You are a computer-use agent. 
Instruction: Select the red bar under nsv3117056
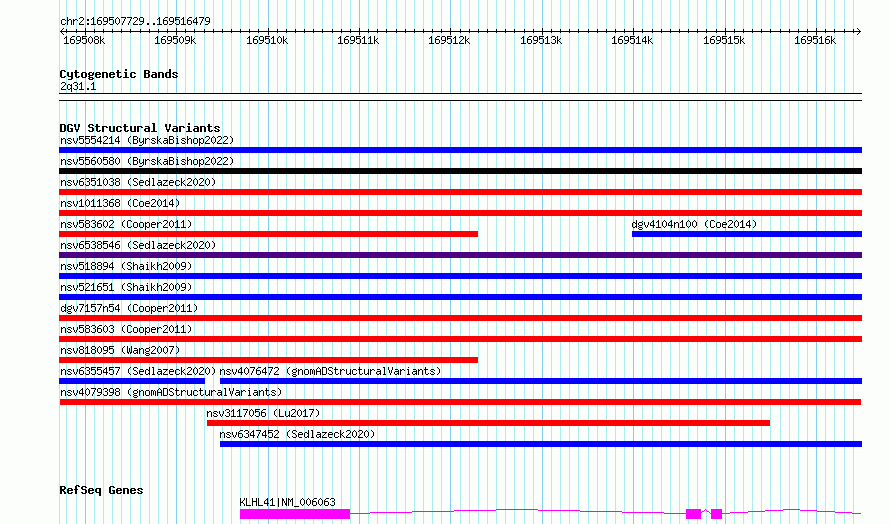coord(488,423)
